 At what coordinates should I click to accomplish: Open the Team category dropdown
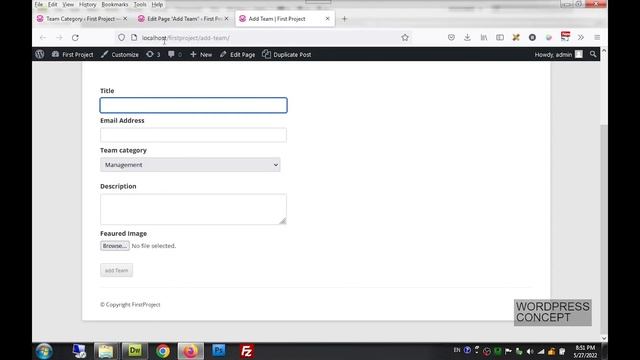coord(190,165)
